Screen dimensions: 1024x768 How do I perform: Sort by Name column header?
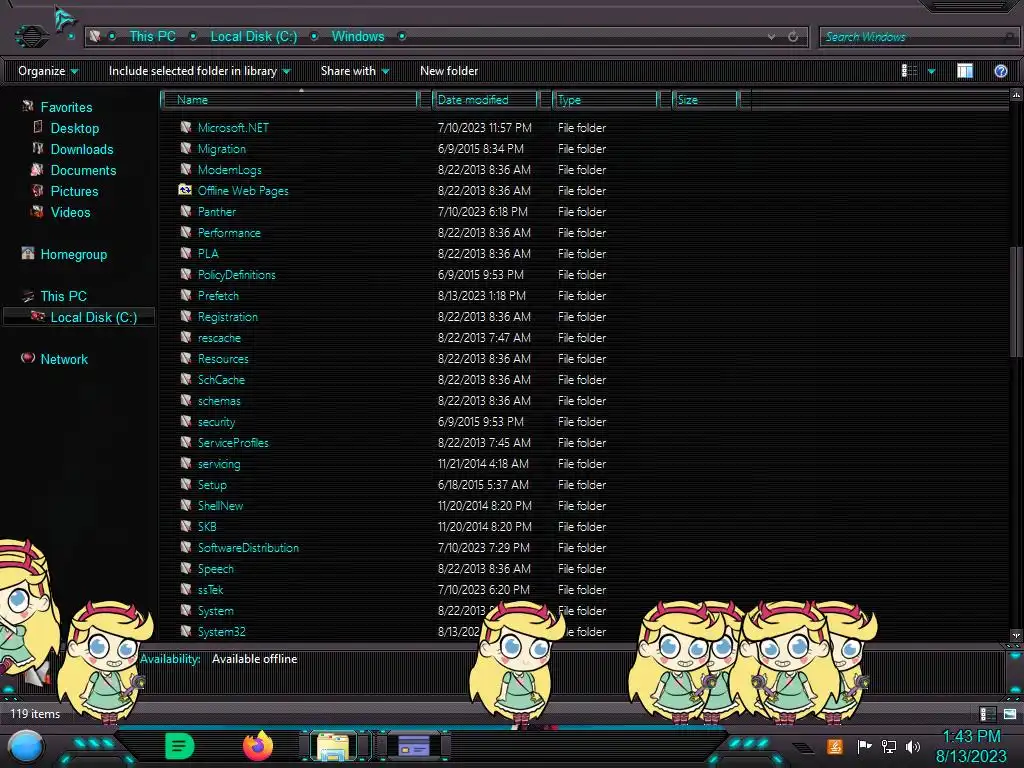point(289,99)
